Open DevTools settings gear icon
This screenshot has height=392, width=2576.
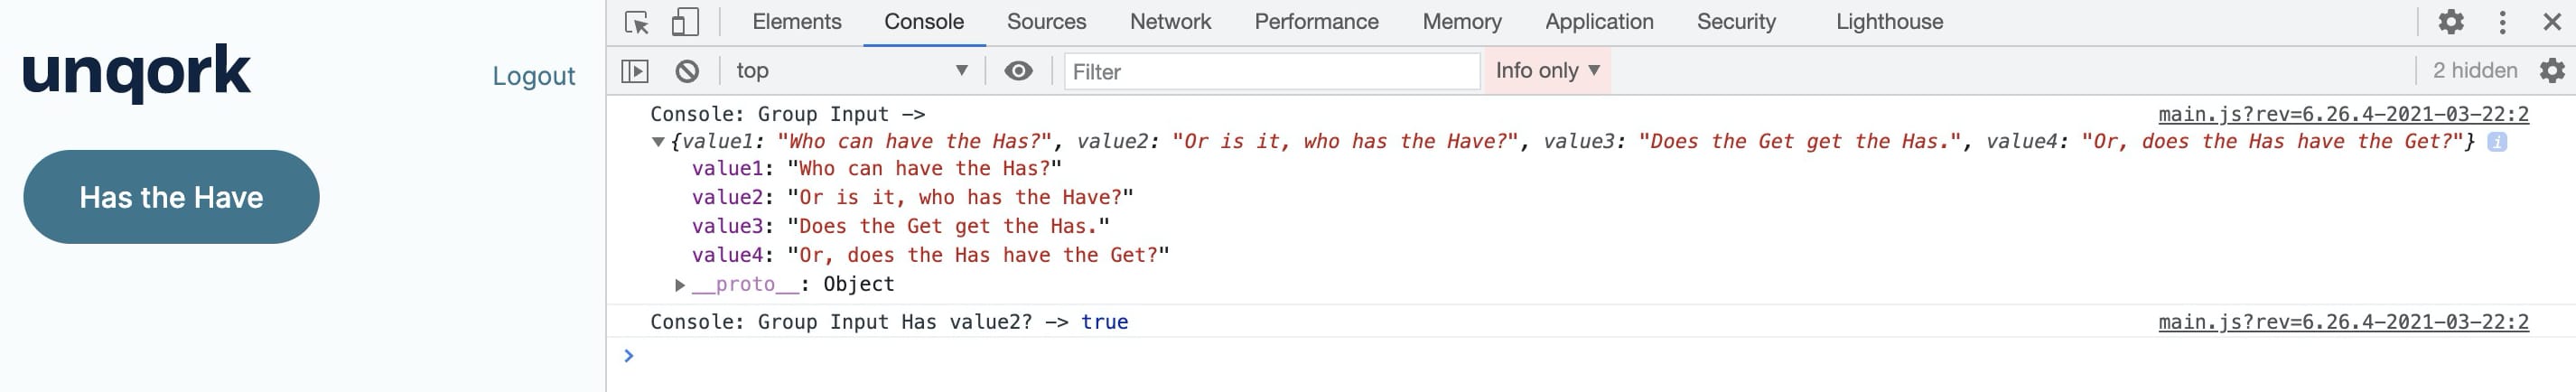(2451, 22)
